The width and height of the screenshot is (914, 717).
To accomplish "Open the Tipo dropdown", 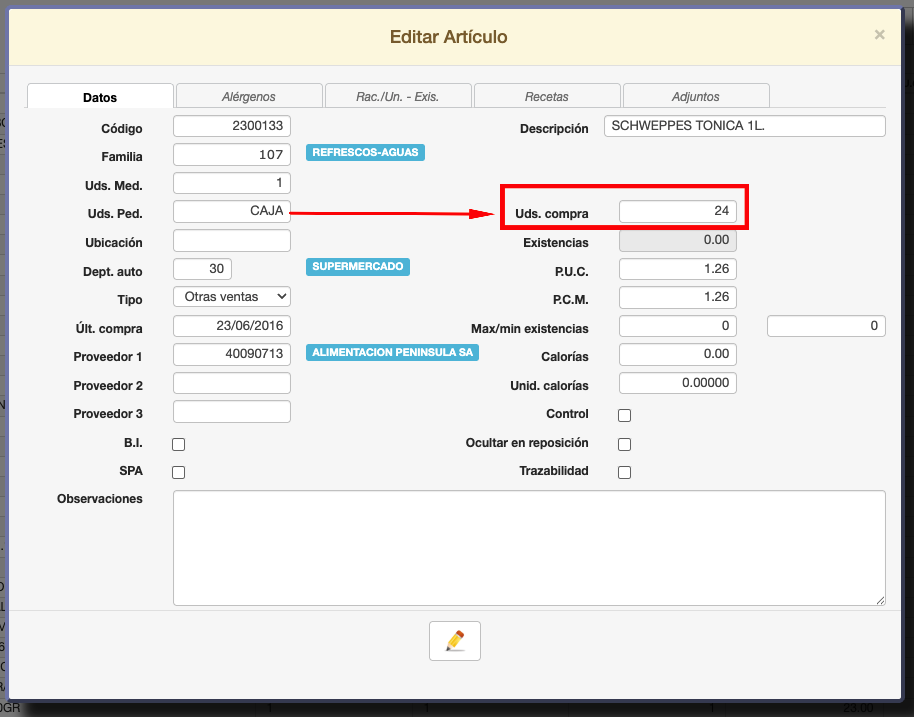I will point(232,297).
